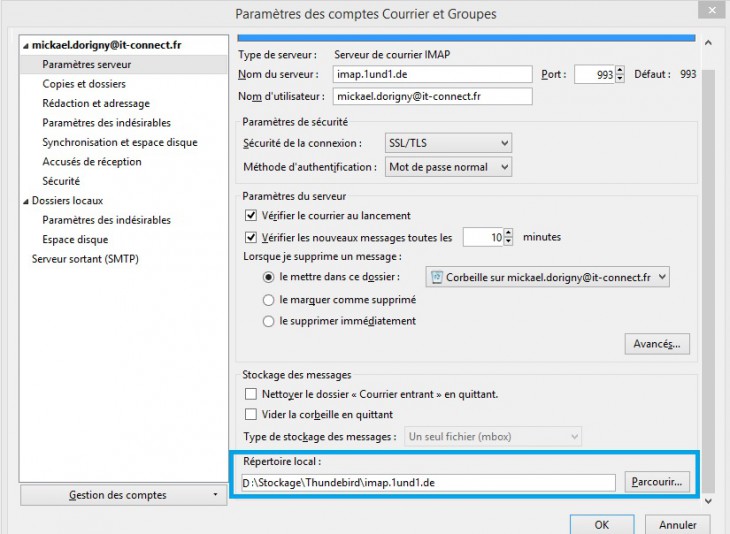Click the Port number field
Screen dimensions: 730x534
595,74
